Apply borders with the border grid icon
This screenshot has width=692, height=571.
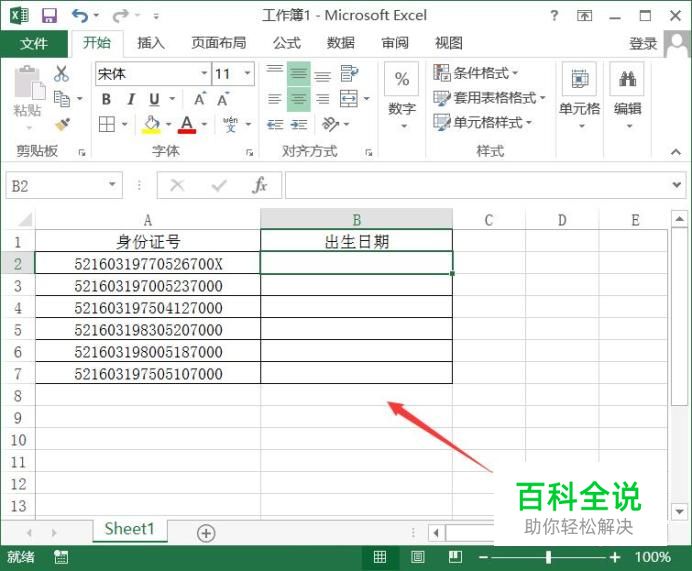pos(107,124)
